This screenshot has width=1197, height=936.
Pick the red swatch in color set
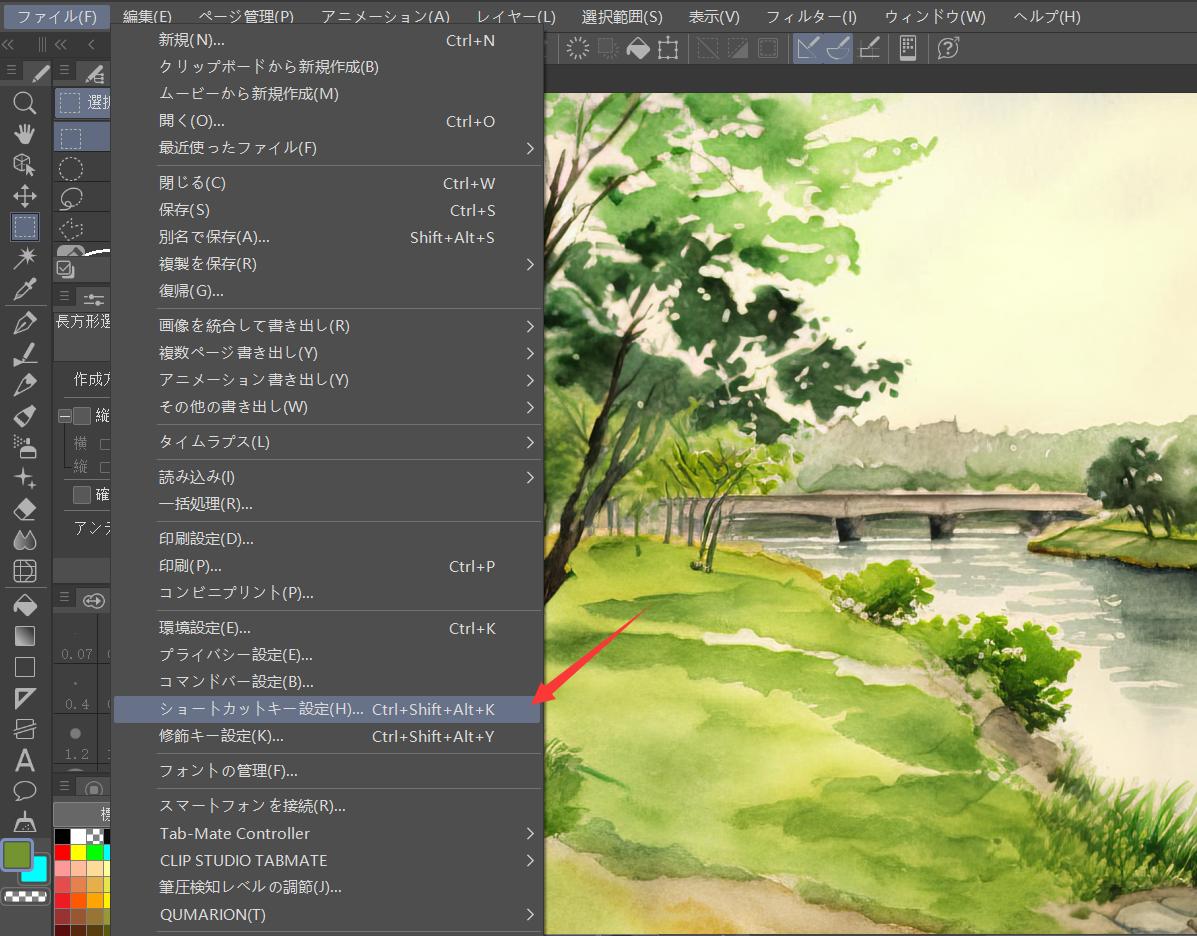[63, 852]
